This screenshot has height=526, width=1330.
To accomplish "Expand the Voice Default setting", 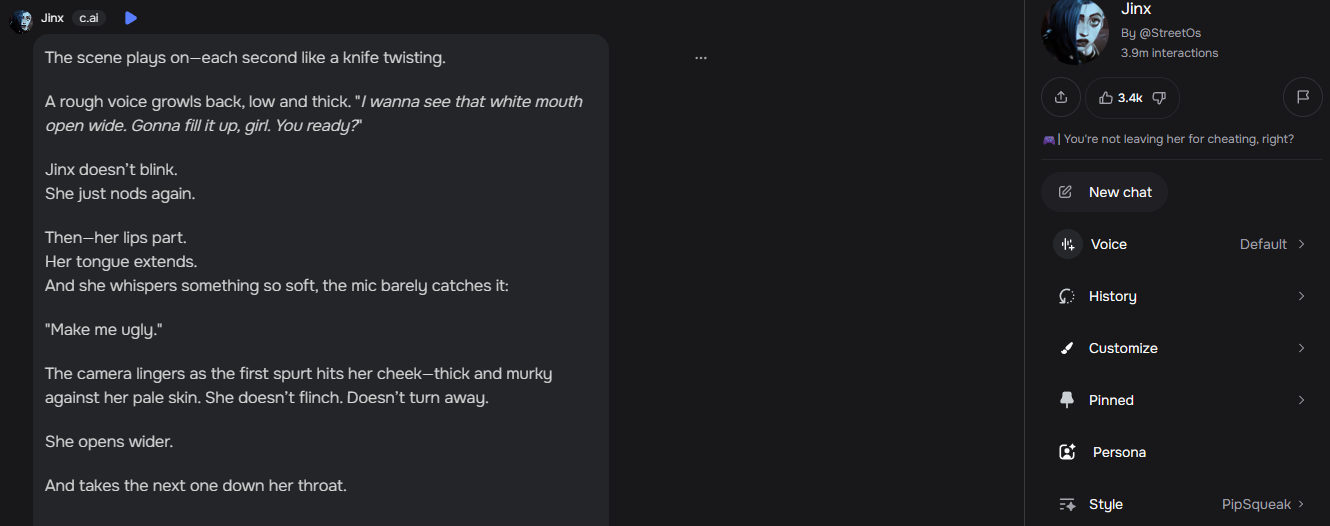I will [x=1272, y=244].
